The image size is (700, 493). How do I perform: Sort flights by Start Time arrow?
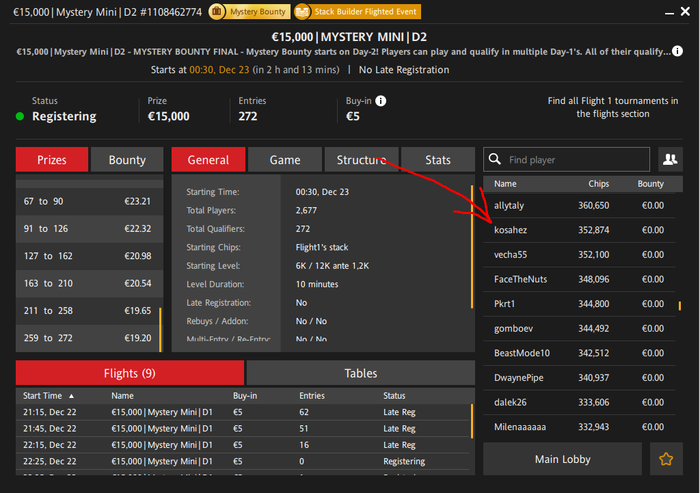(x=71, y=396)
